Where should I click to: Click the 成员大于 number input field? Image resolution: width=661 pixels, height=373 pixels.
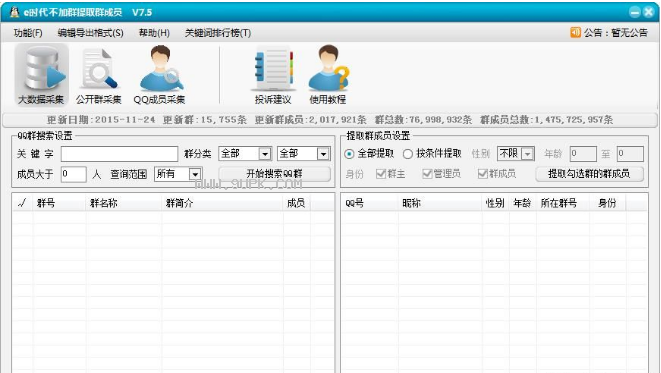74,174
